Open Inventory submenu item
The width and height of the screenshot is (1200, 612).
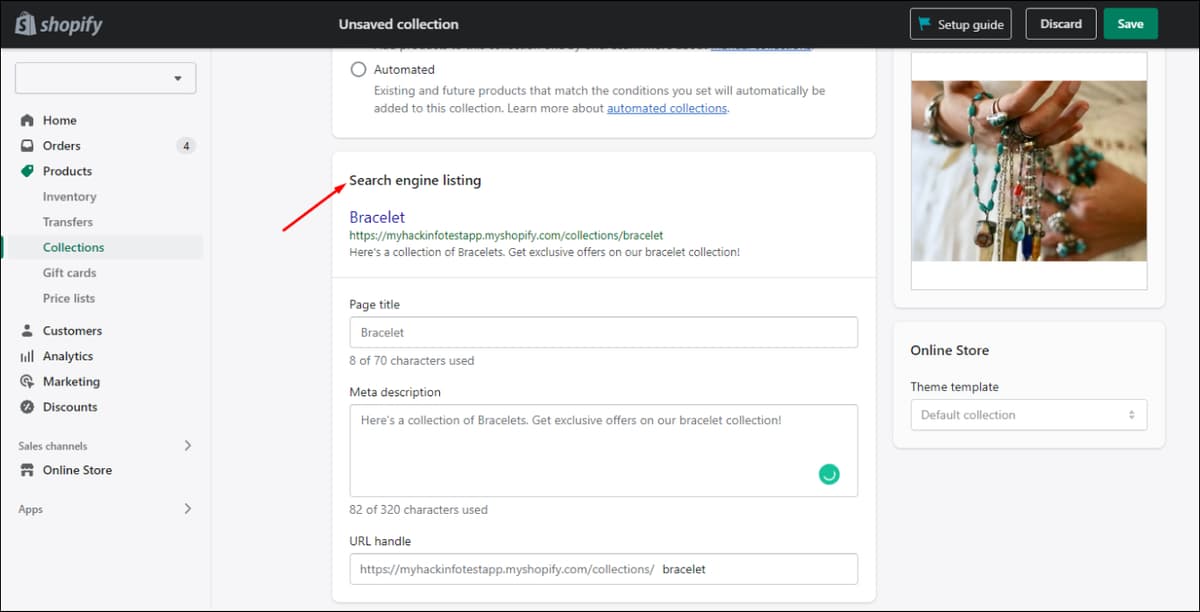pyautogui.click(x=70, y=197)
